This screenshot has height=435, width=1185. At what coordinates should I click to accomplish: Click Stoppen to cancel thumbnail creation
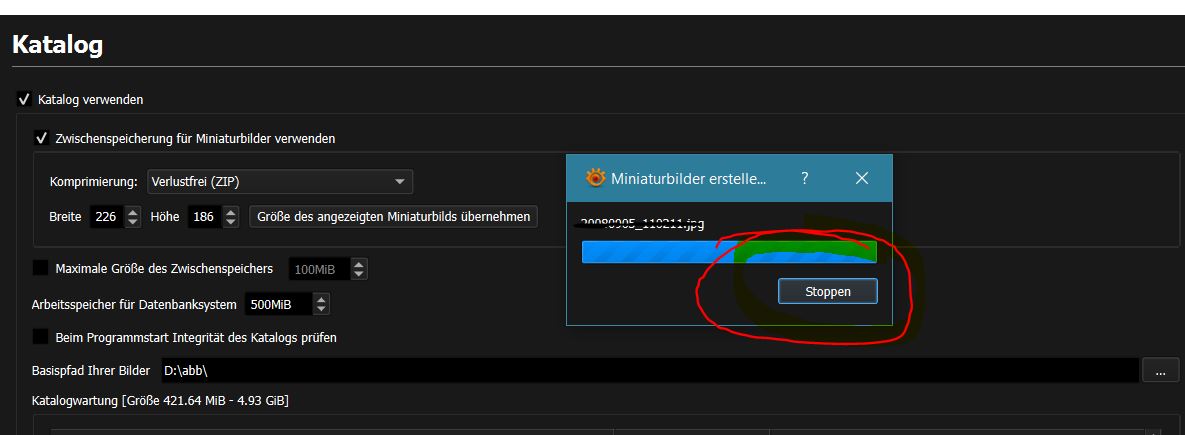(x=828, y=292)
